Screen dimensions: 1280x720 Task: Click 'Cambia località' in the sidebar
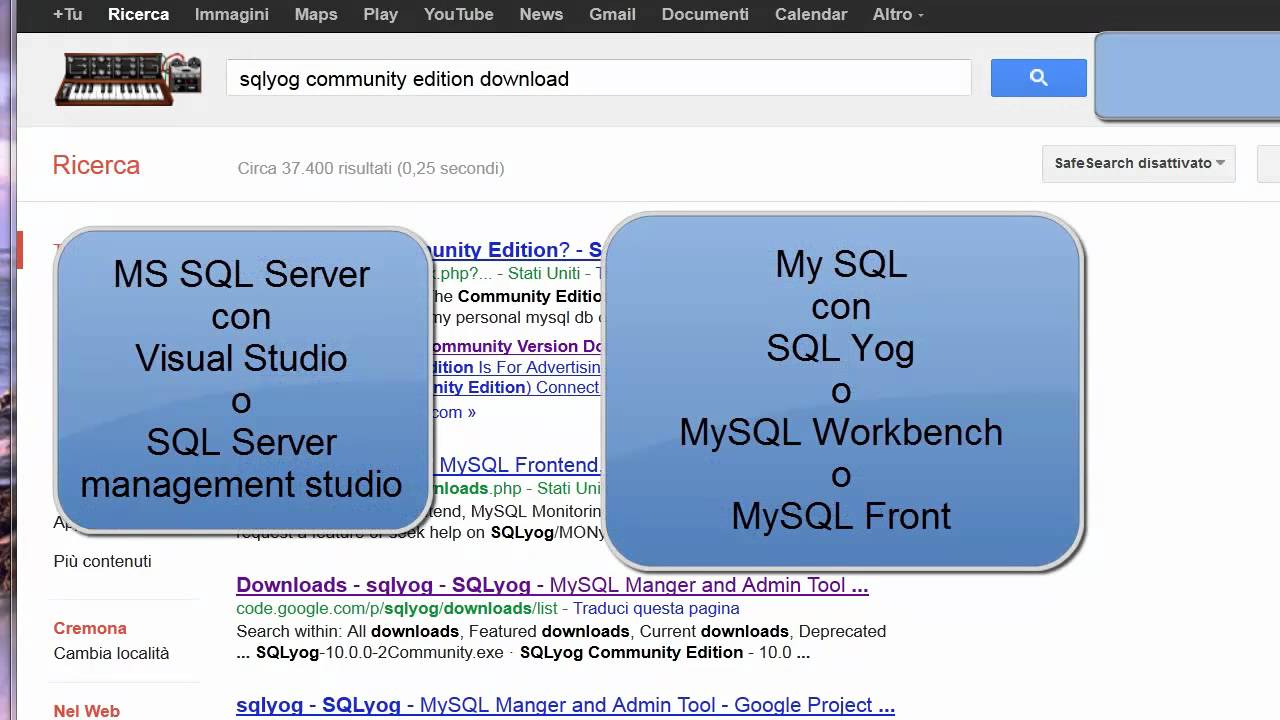111,653
